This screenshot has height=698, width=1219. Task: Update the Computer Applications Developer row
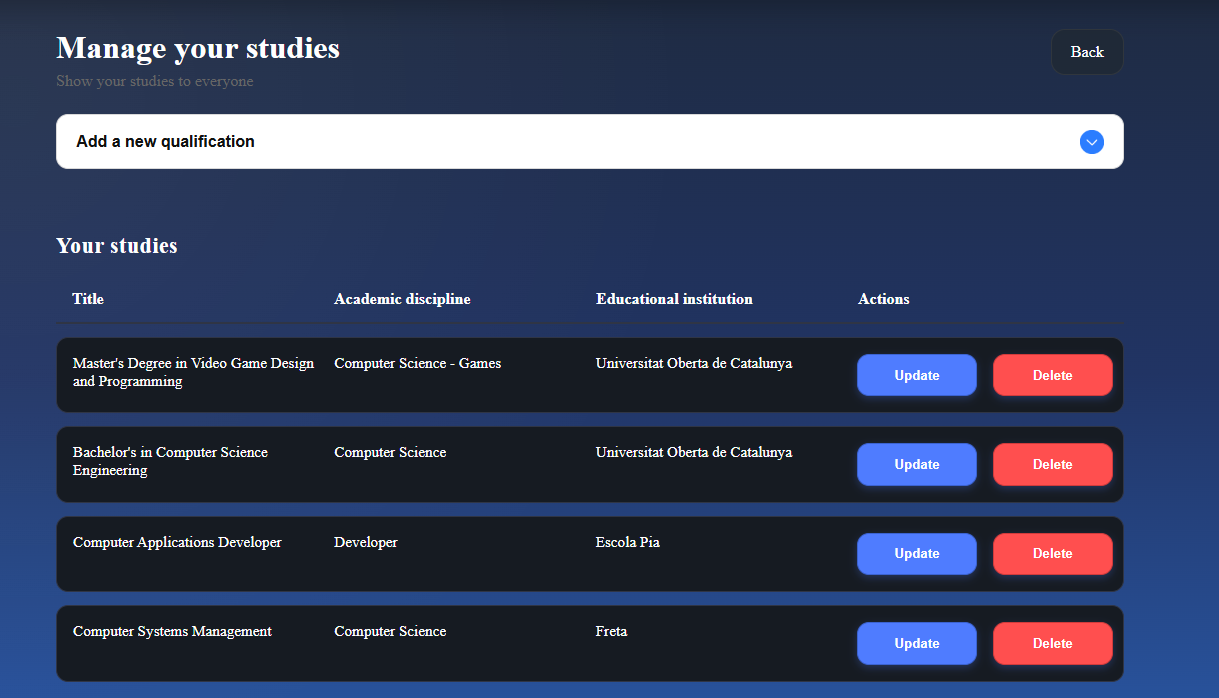point(917,553)
